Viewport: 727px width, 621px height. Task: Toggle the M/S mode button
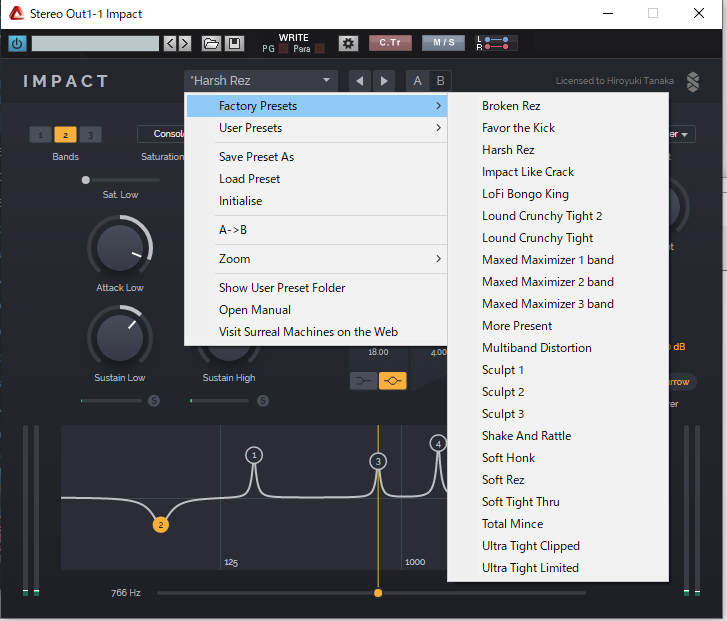tap(443, 43)
